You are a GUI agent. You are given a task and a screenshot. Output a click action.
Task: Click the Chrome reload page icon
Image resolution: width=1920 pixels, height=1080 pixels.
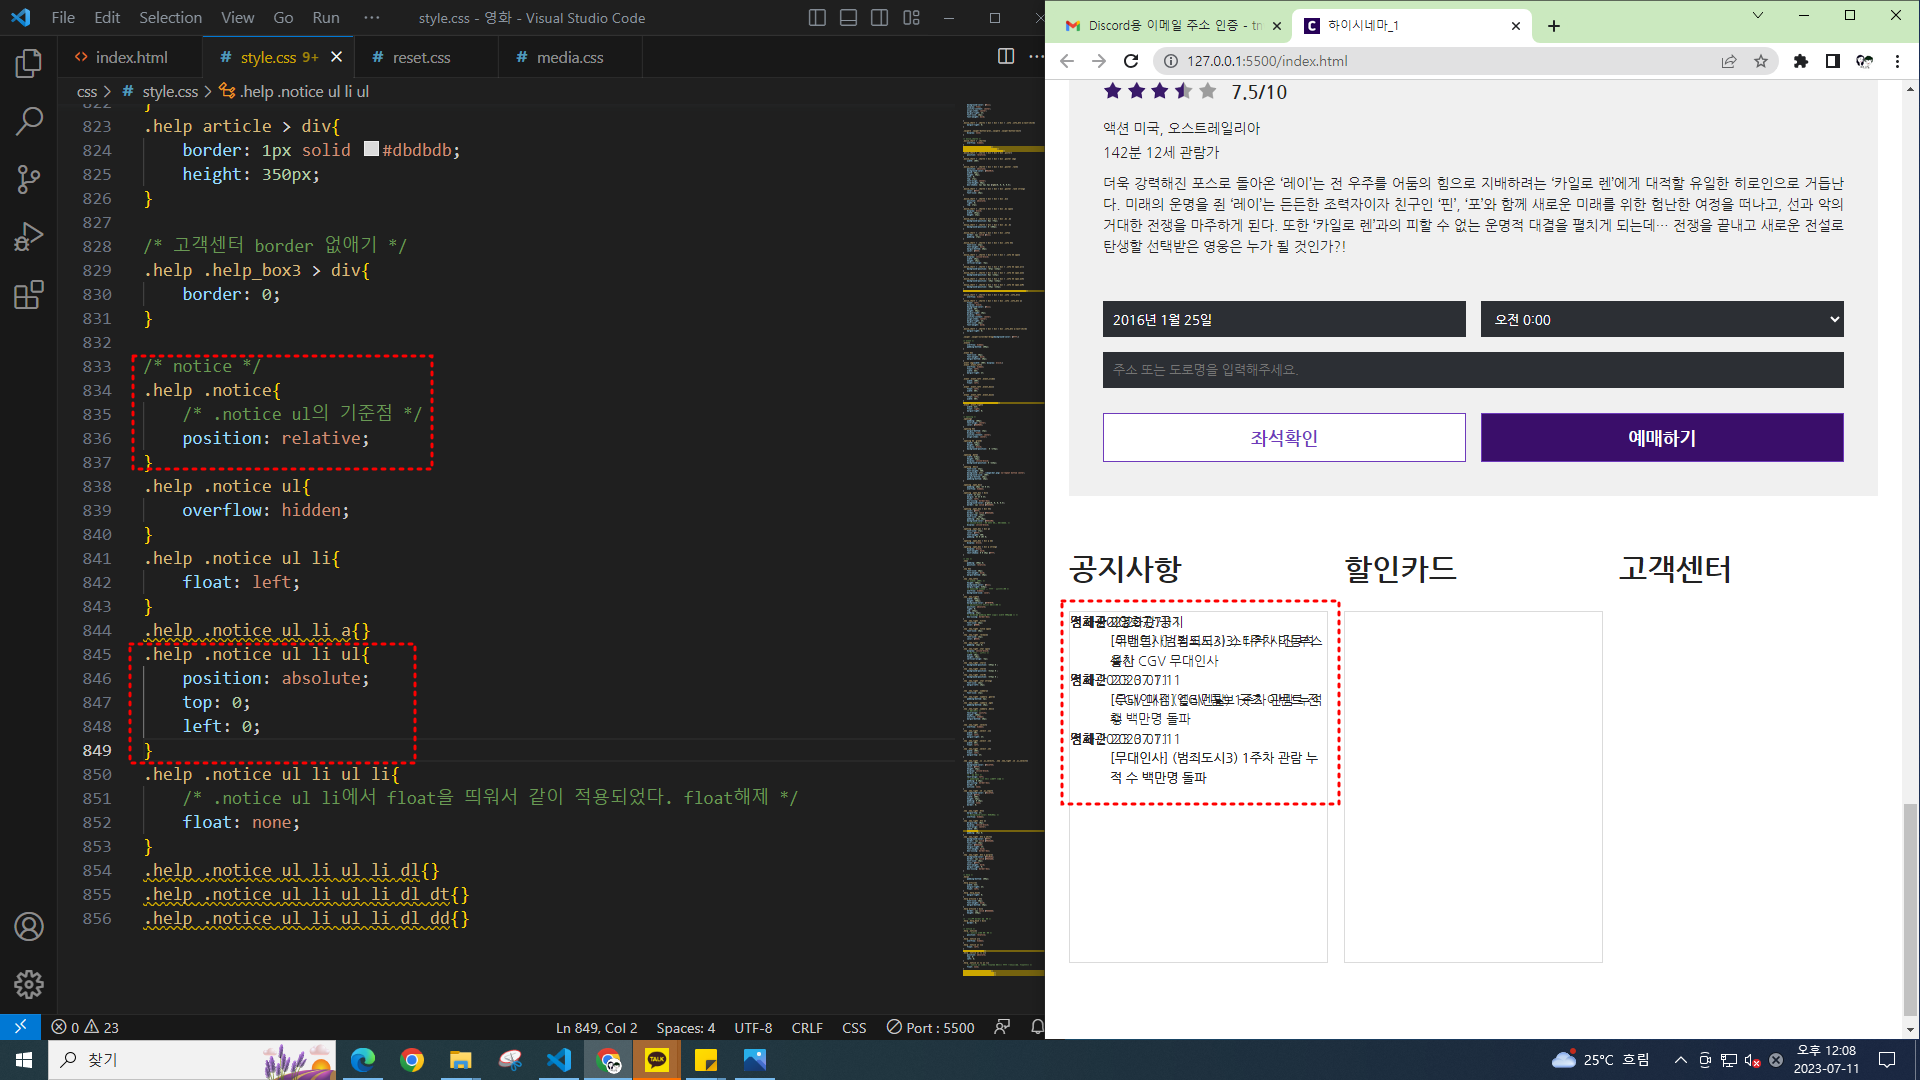1131,61
